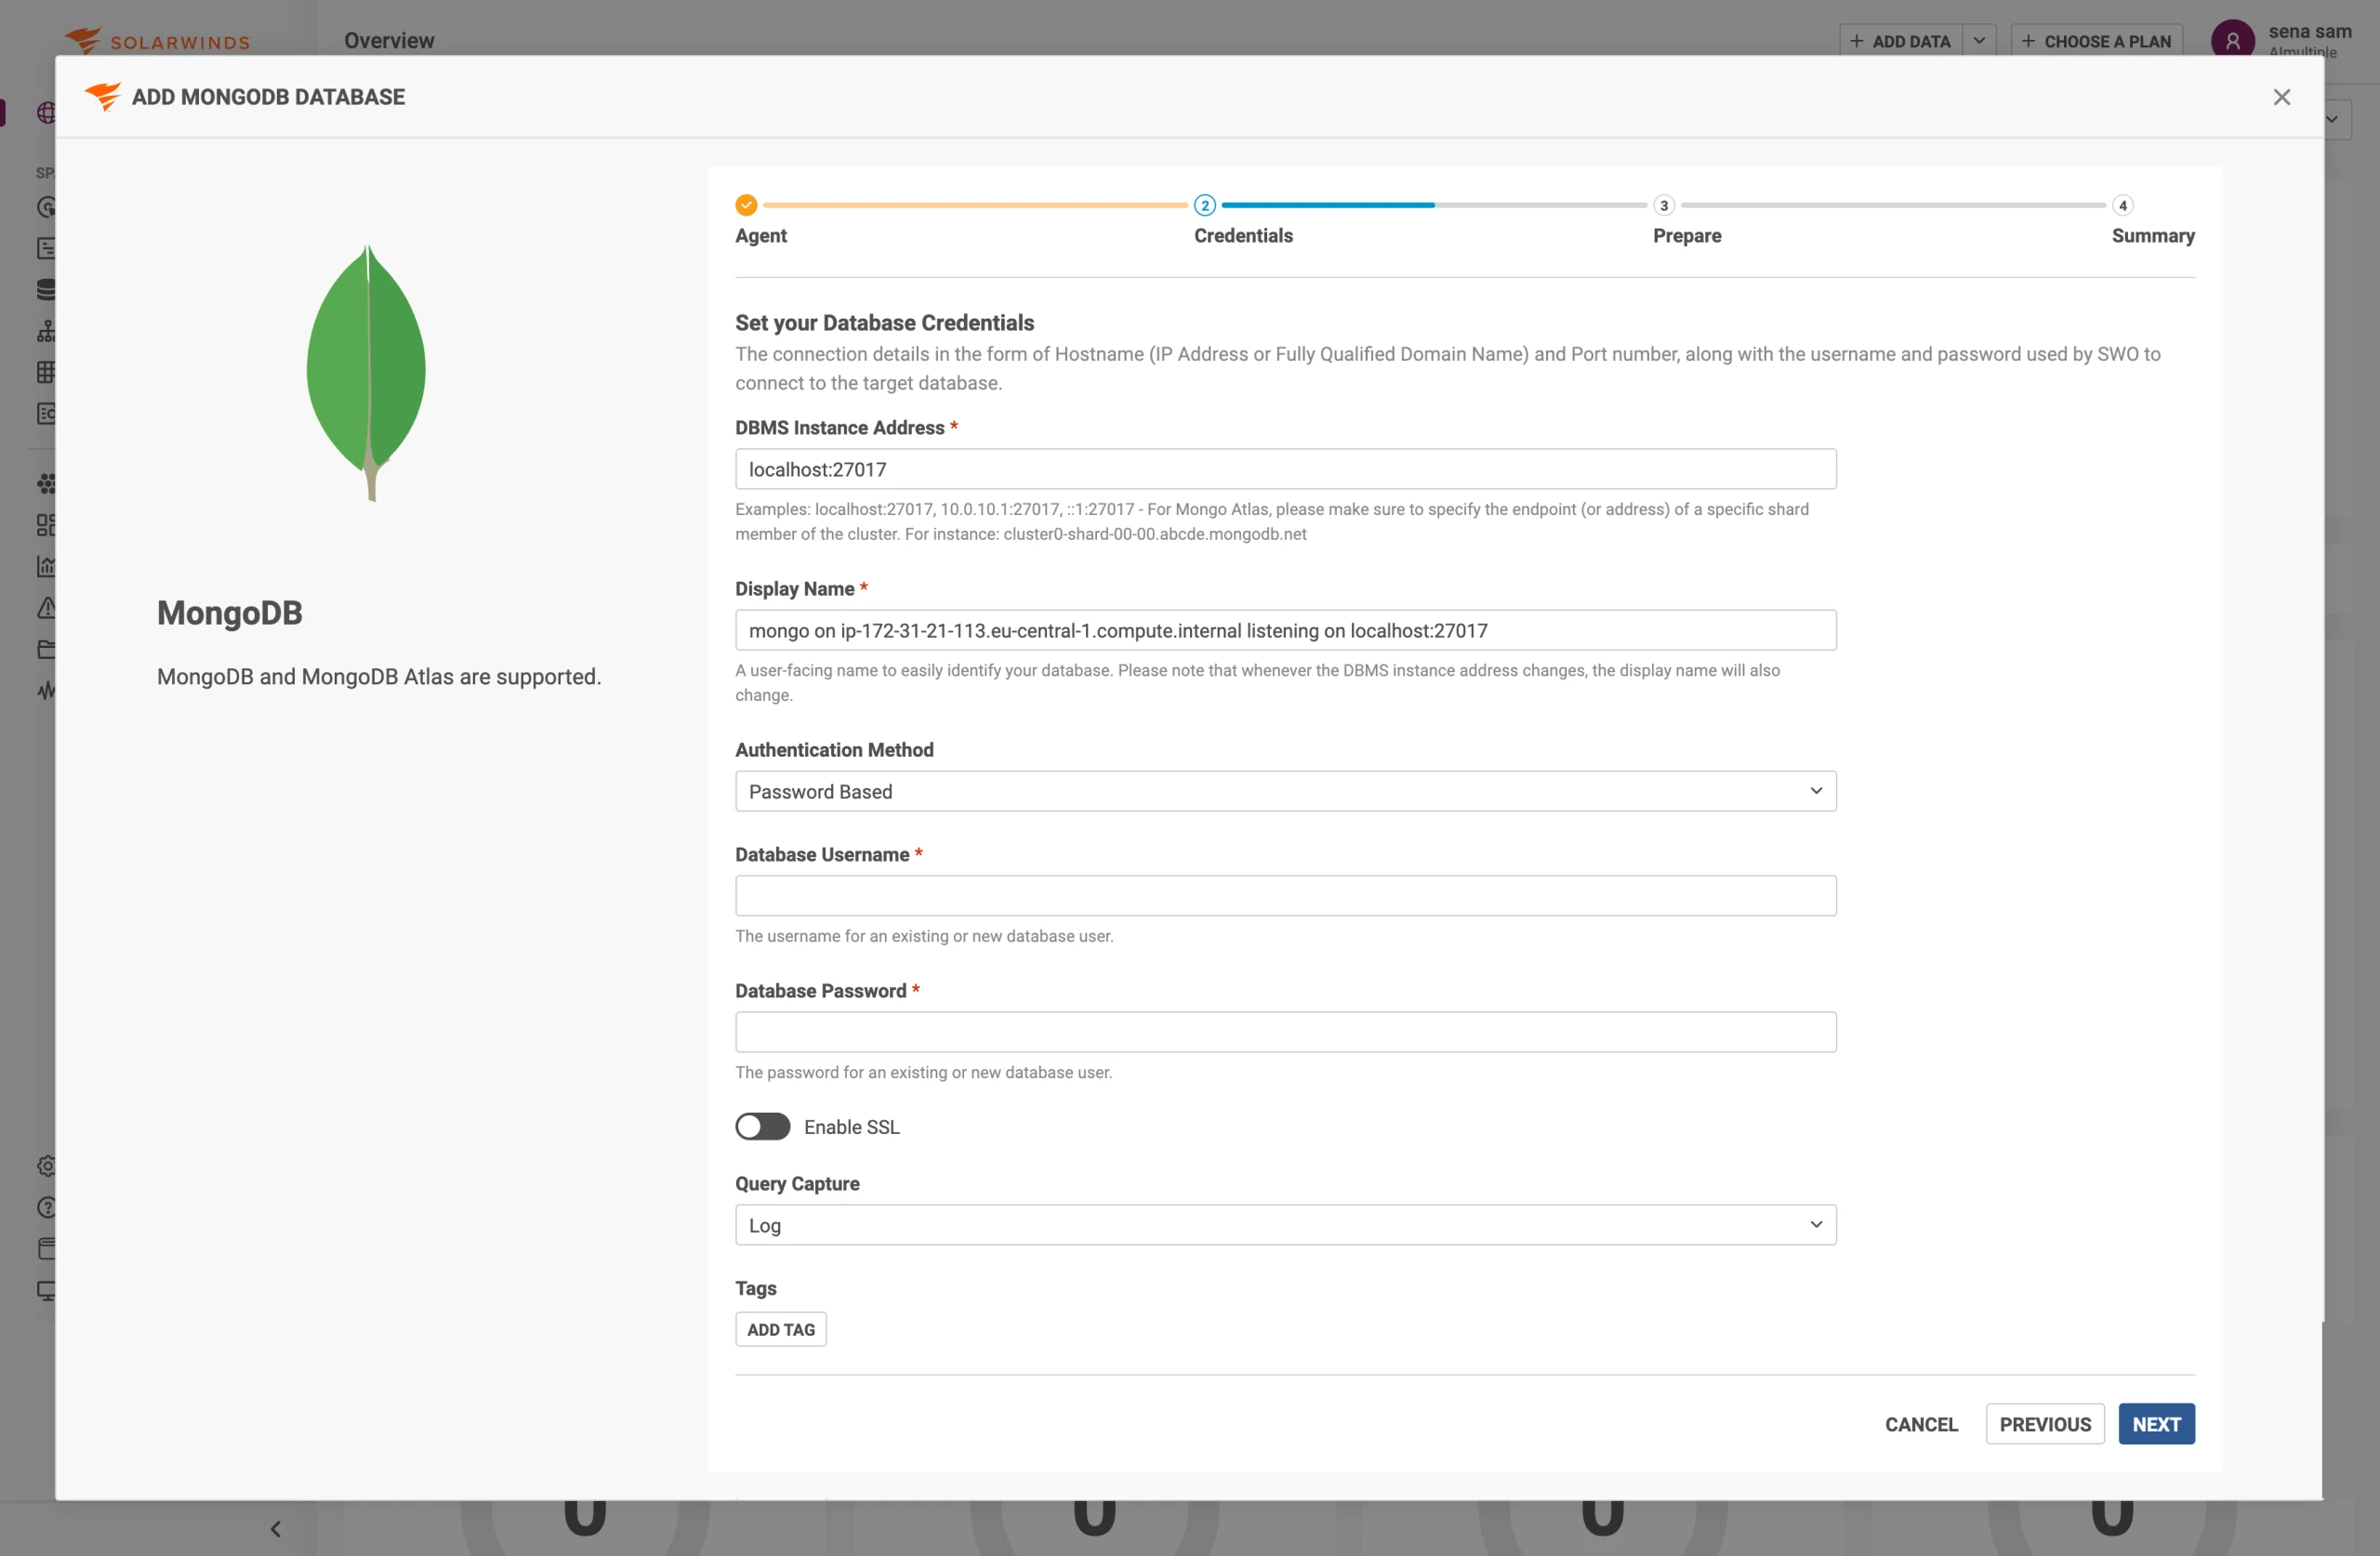Screen dimensions: 2380x1556
Task: Collapse the sidebar with the left chevron
Action: [x=275, y=1528]
